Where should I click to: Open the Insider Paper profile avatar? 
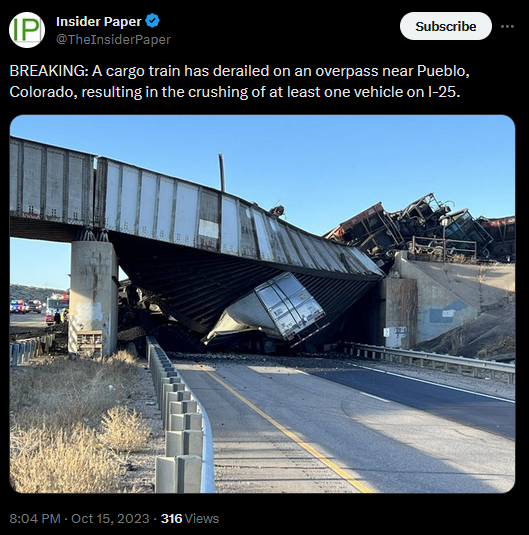coord(27,30)
